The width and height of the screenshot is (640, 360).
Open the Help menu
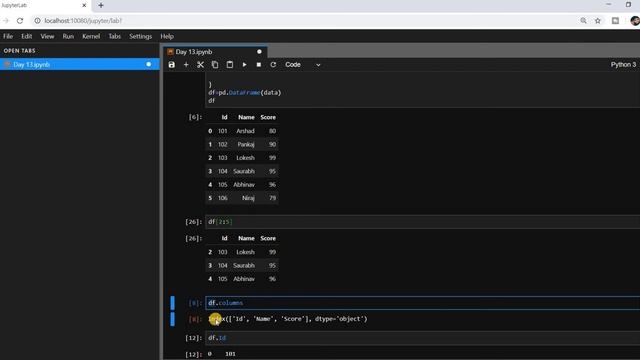[167, 36]
